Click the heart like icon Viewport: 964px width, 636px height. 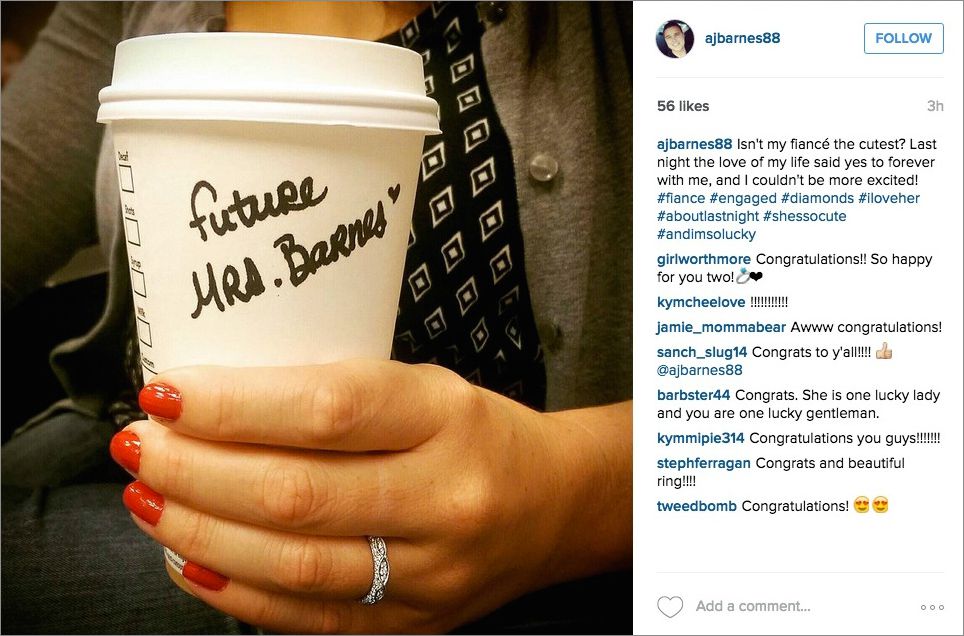click(x=670, y=606)
